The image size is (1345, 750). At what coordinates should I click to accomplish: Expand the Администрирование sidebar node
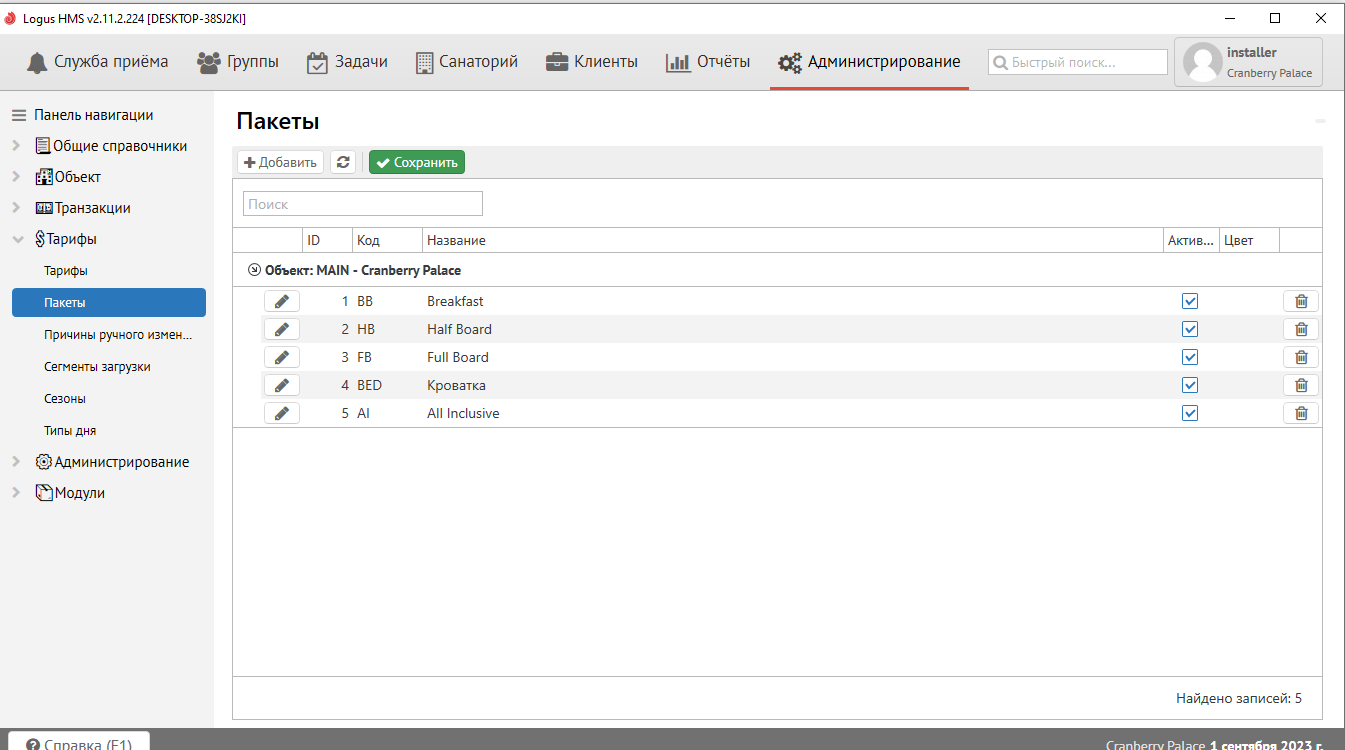point(16,462)
